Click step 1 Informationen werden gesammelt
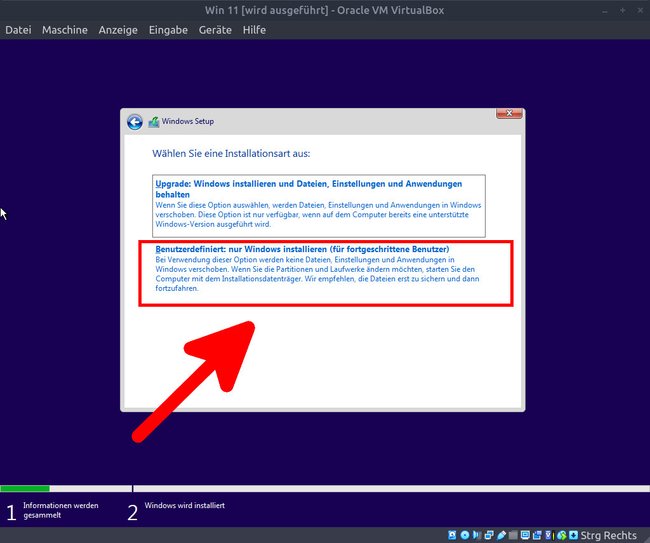Image resolution: width=650 pixels, height=543 pixels. point(53,511)
